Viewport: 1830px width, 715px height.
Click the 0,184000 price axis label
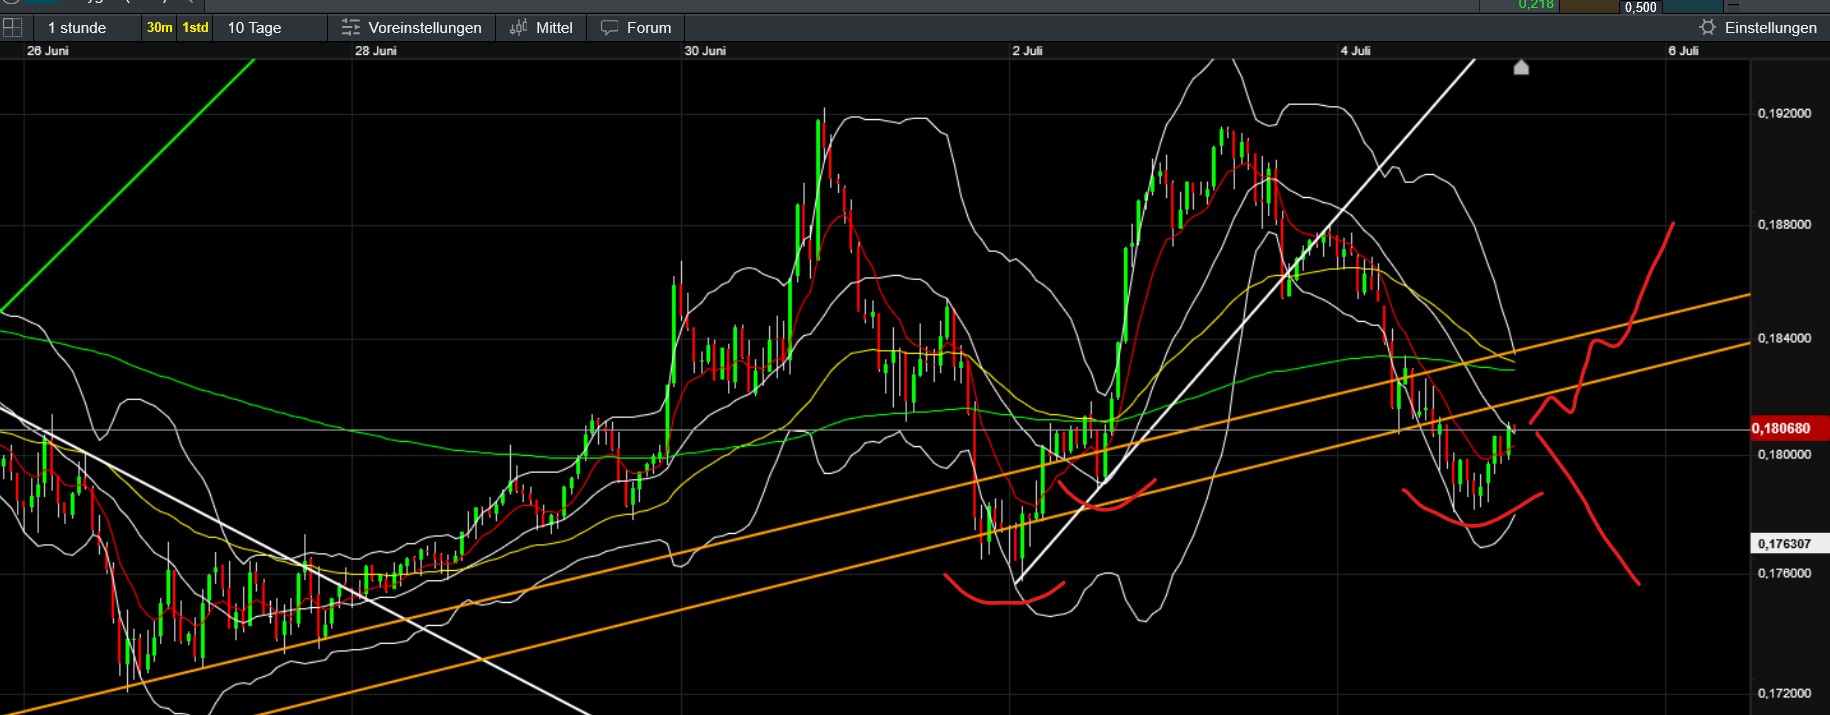[x=1785, y=339]
